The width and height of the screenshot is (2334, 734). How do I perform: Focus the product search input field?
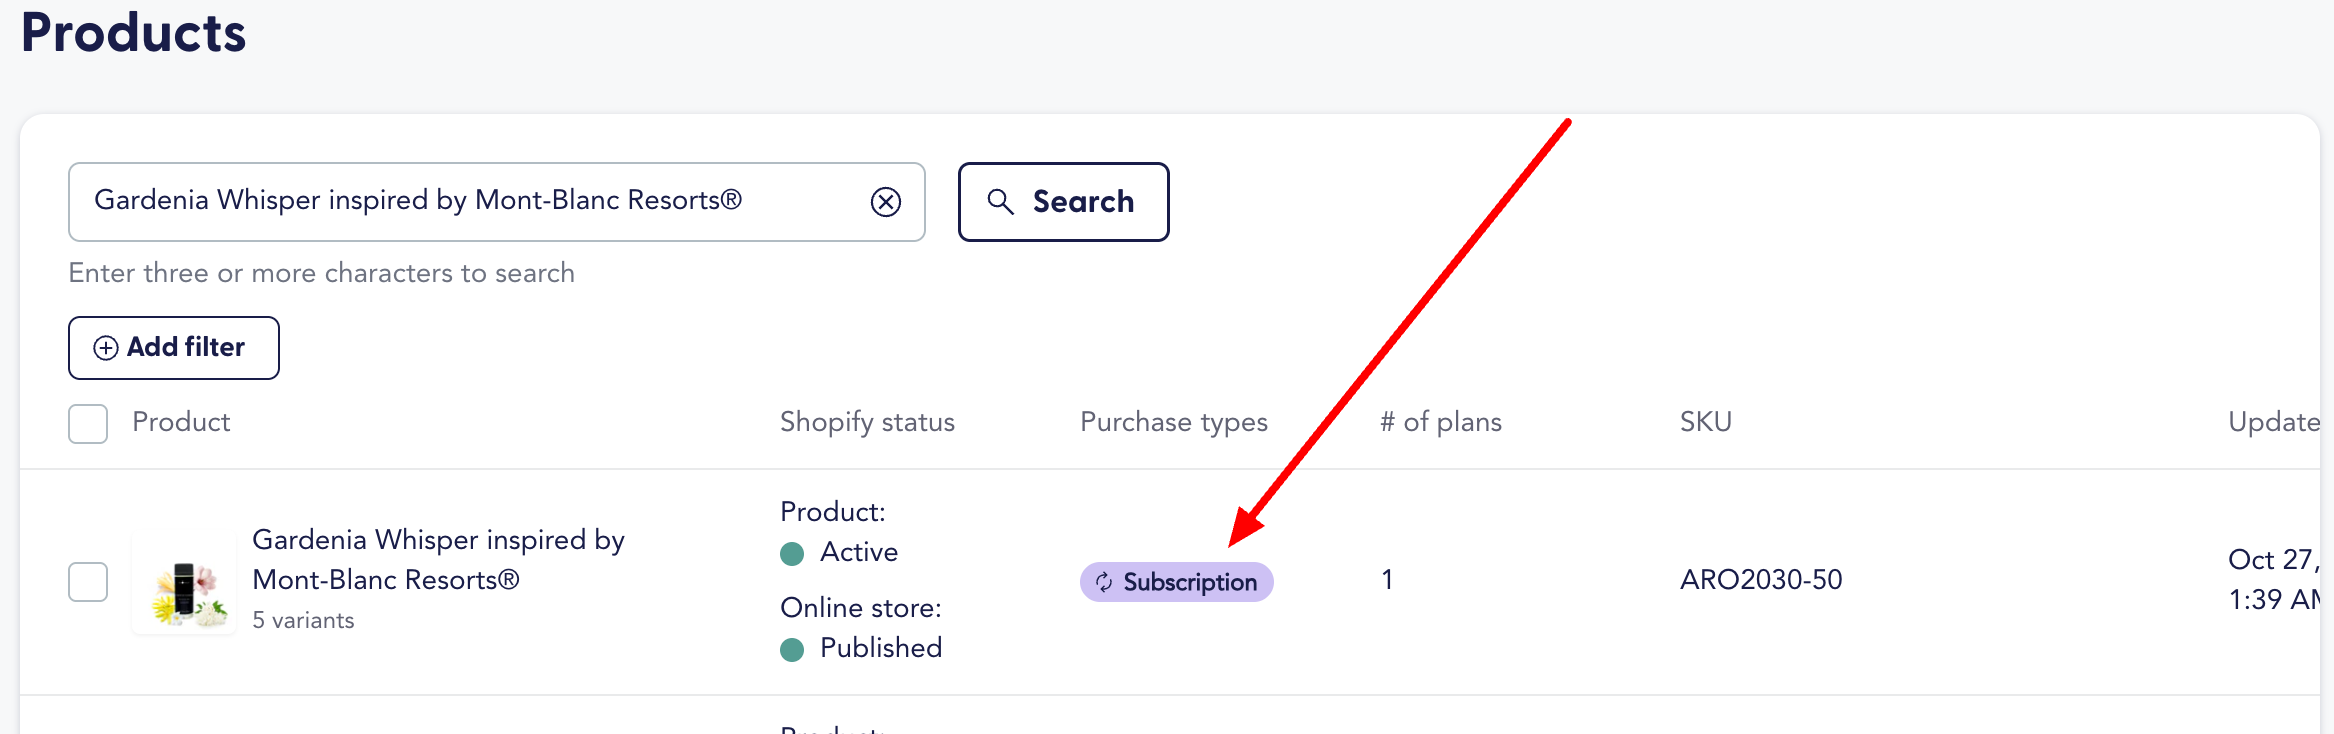470,202
